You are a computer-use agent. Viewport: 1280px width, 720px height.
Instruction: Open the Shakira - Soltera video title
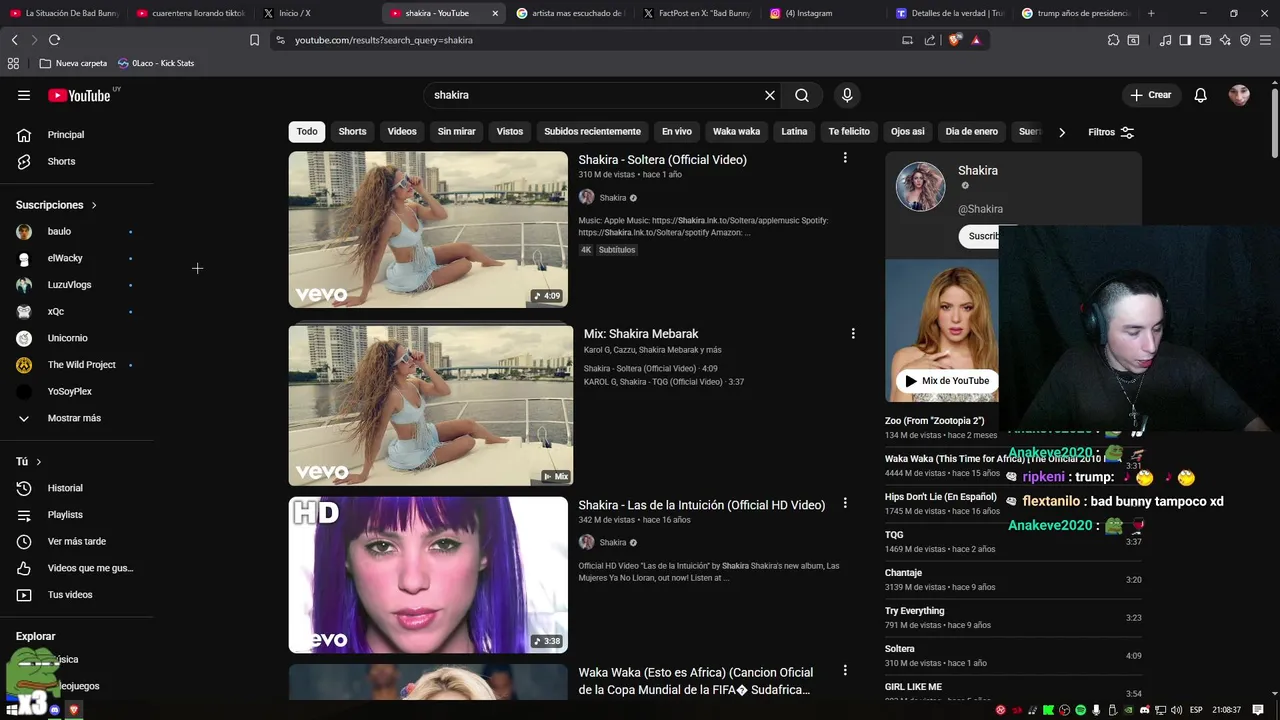662,160
